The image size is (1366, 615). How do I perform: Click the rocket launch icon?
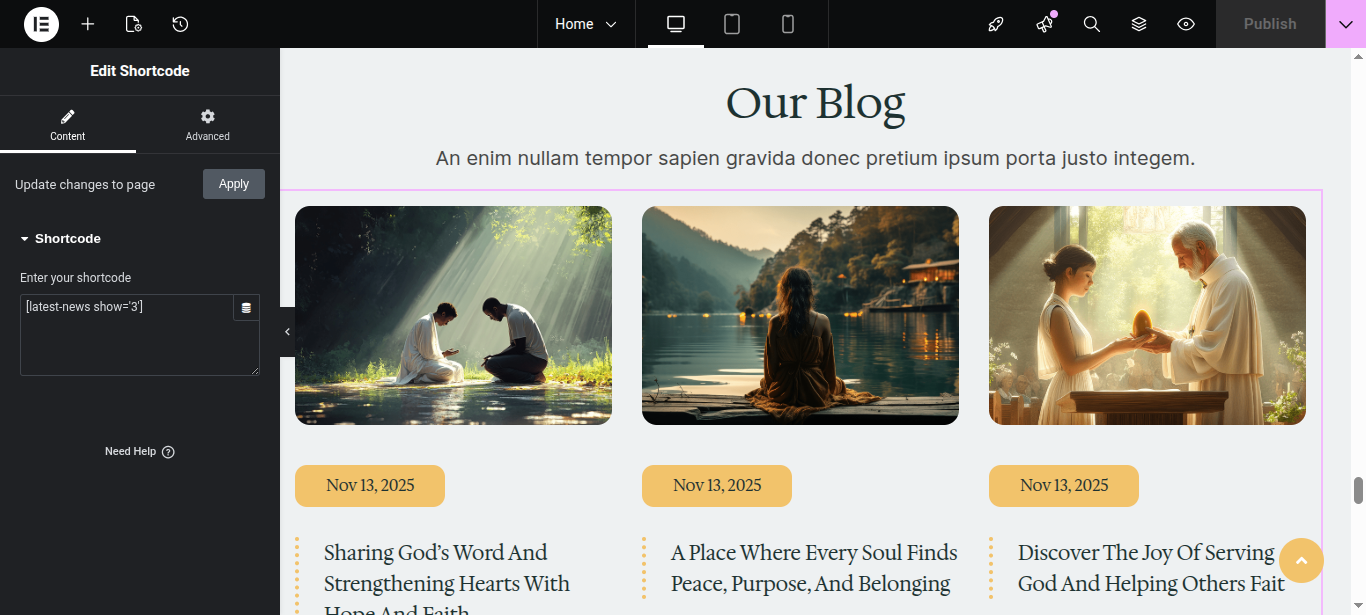tap(996, 24)
